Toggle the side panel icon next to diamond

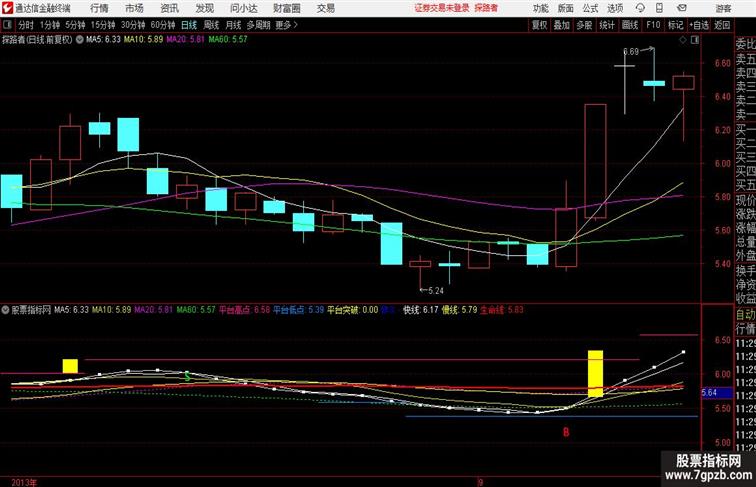(x=695, y=40)
